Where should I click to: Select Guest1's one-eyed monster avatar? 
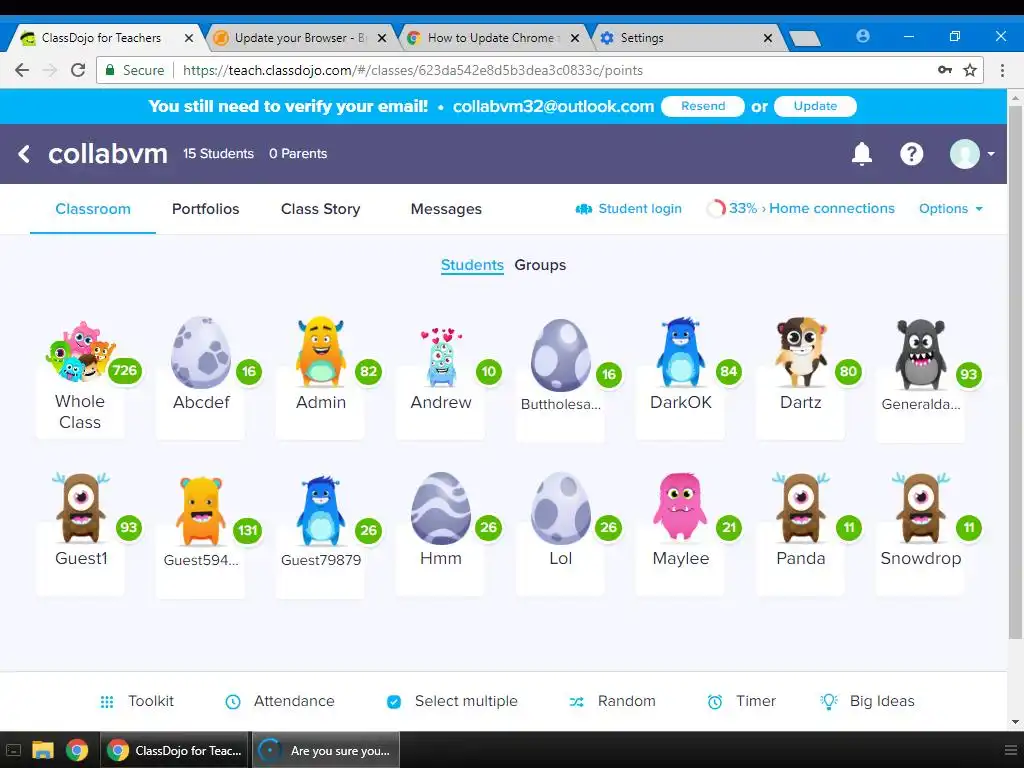point(80,508)
